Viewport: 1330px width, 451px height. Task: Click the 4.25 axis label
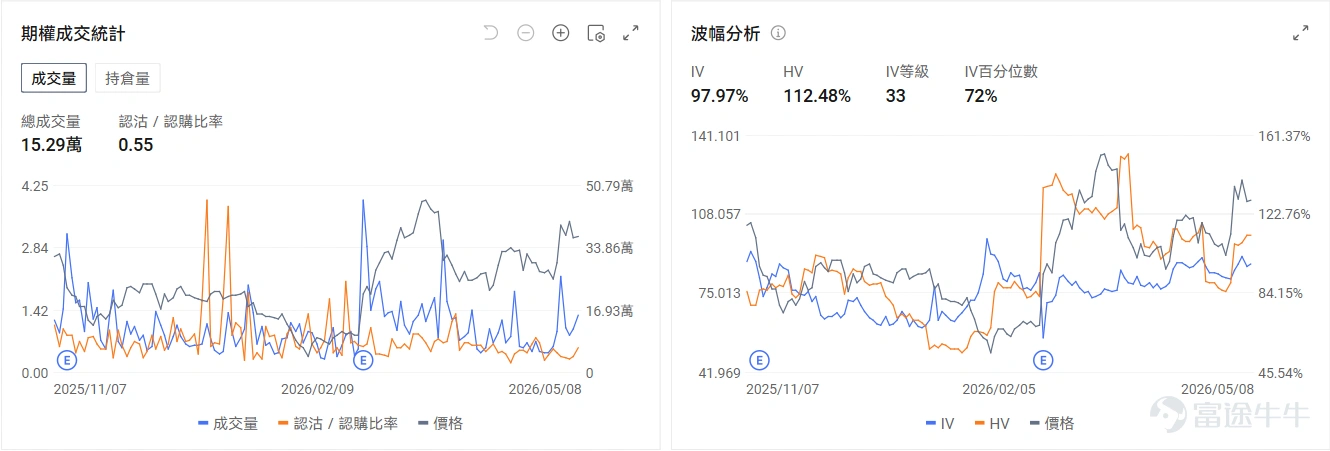[x=35, y=186]
